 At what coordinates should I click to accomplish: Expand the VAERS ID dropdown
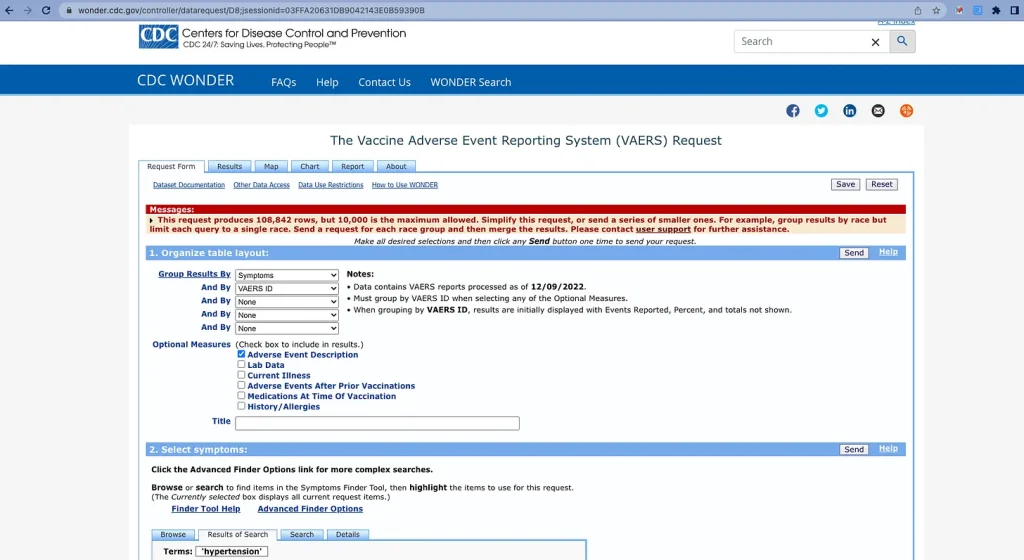287,288
